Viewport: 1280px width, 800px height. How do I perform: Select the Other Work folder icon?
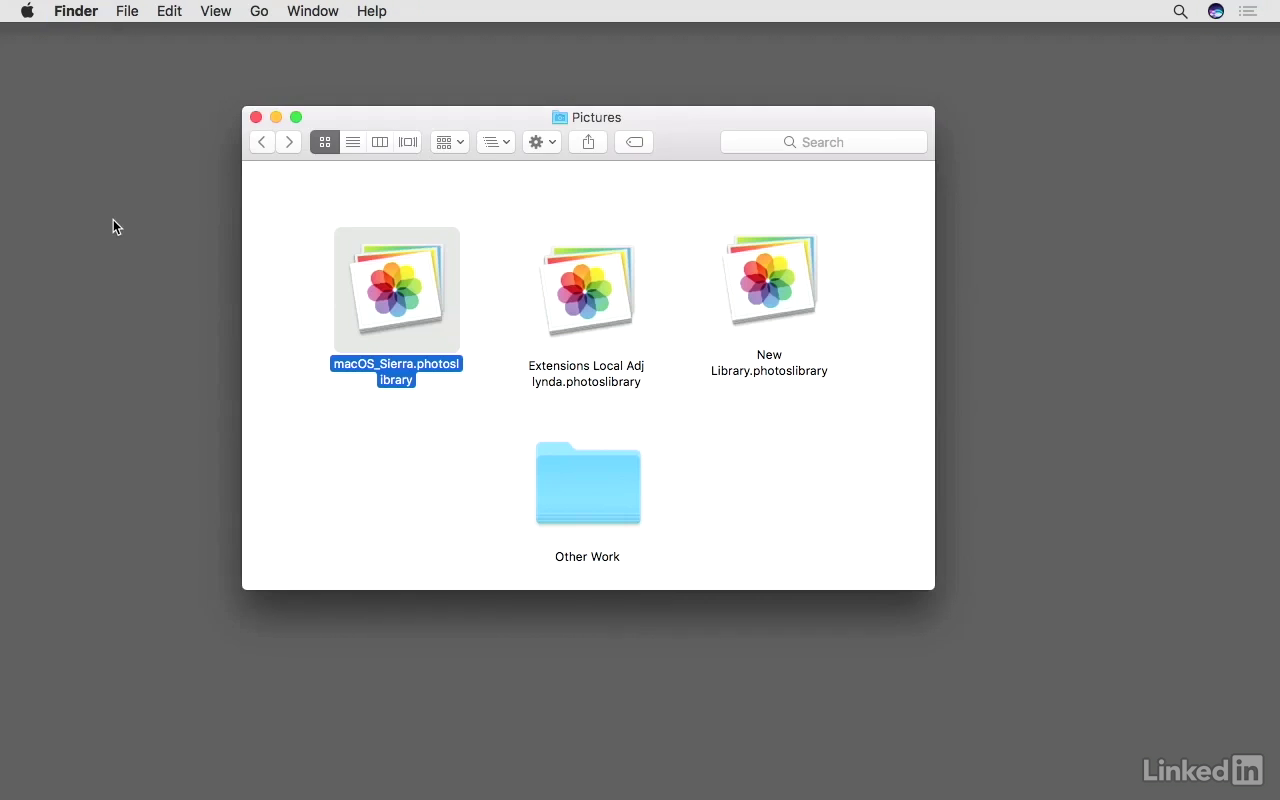click(588, 483)
